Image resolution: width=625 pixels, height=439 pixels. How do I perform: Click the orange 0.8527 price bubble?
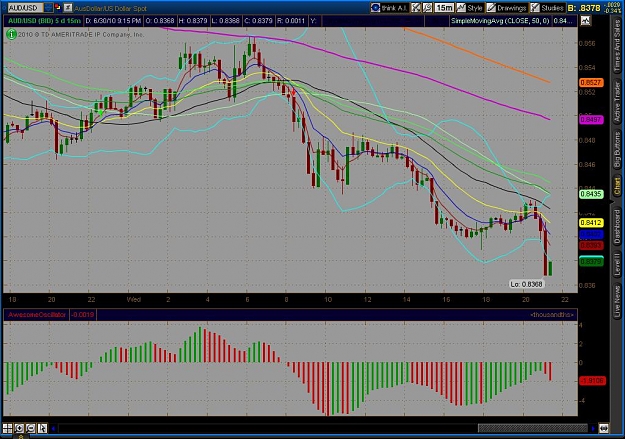pyautogui.click(x=591, y=83)
